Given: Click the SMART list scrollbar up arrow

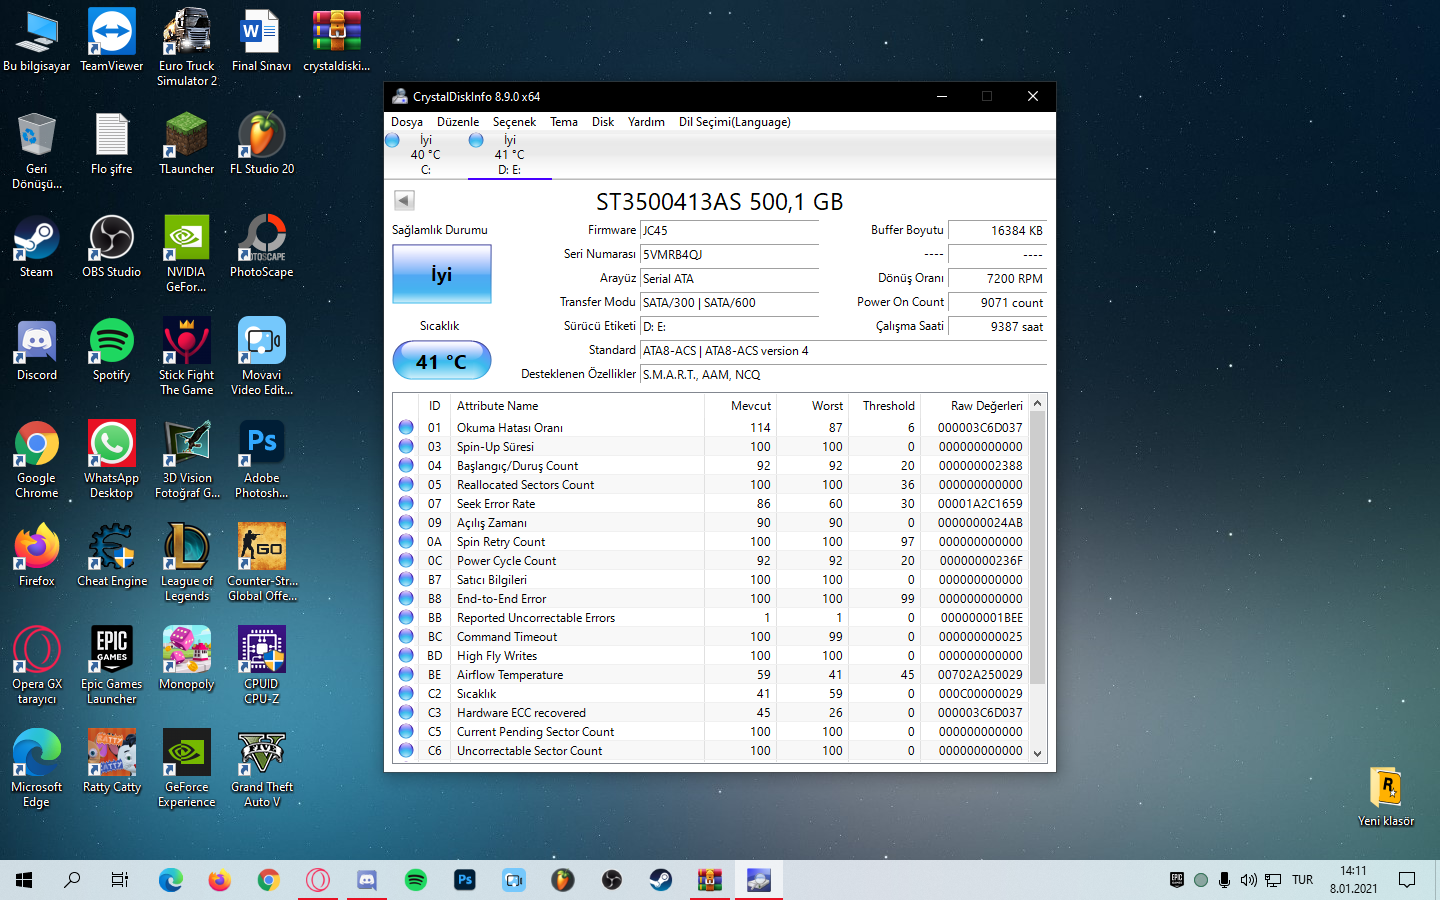Looking at the screenshot, I should click(x=1037, y=403).
